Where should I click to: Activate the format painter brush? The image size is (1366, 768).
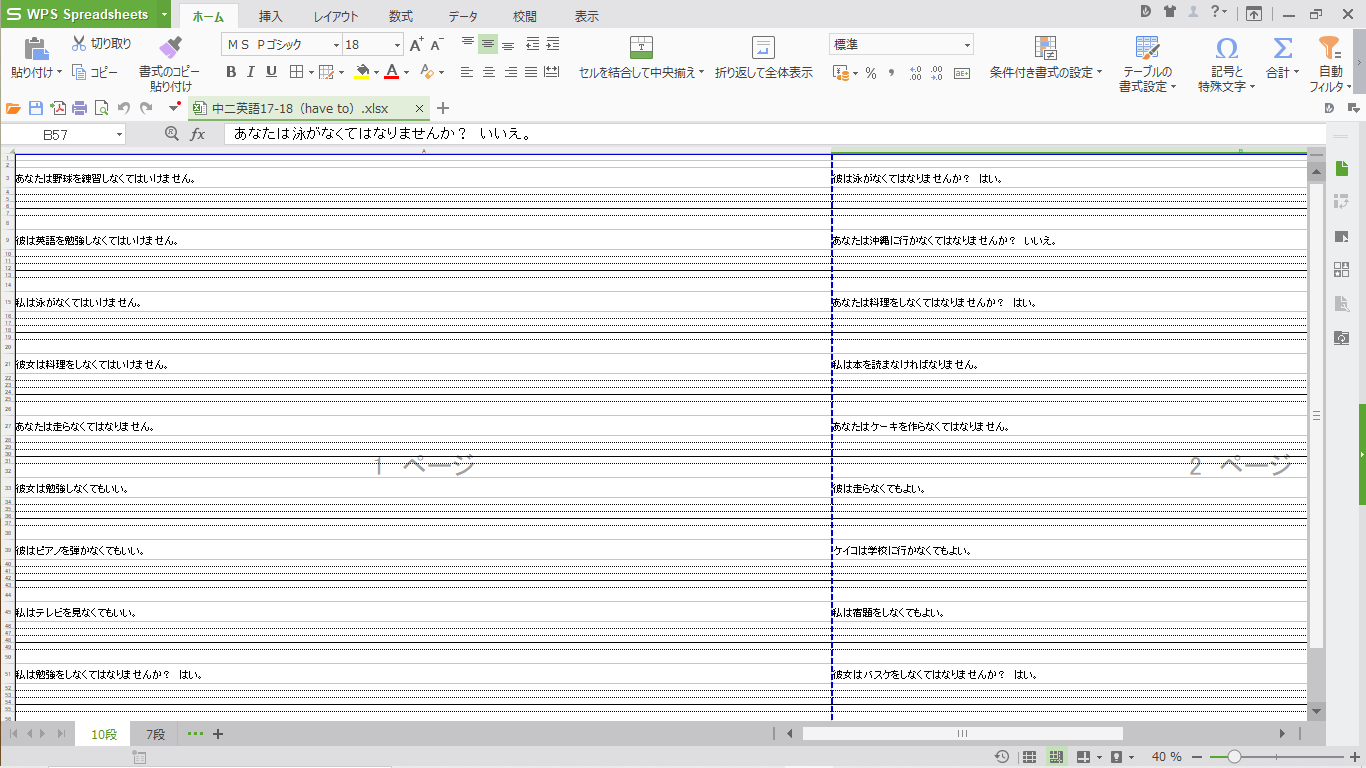tap(170, 47)
